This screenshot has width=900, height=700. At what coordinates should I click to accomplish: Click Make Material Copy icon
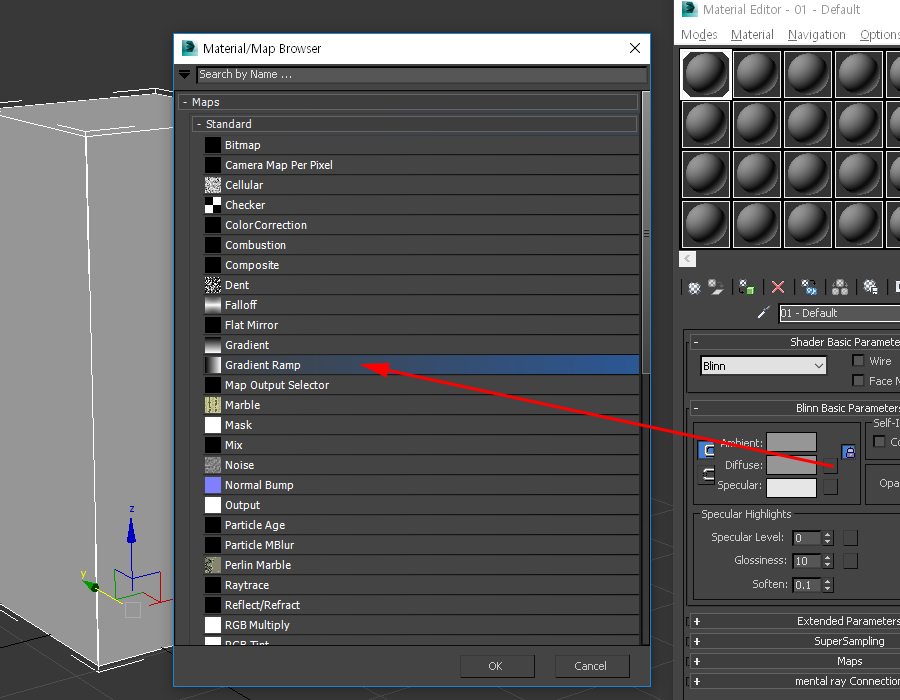pyautogui.click(x=809, y=287)
